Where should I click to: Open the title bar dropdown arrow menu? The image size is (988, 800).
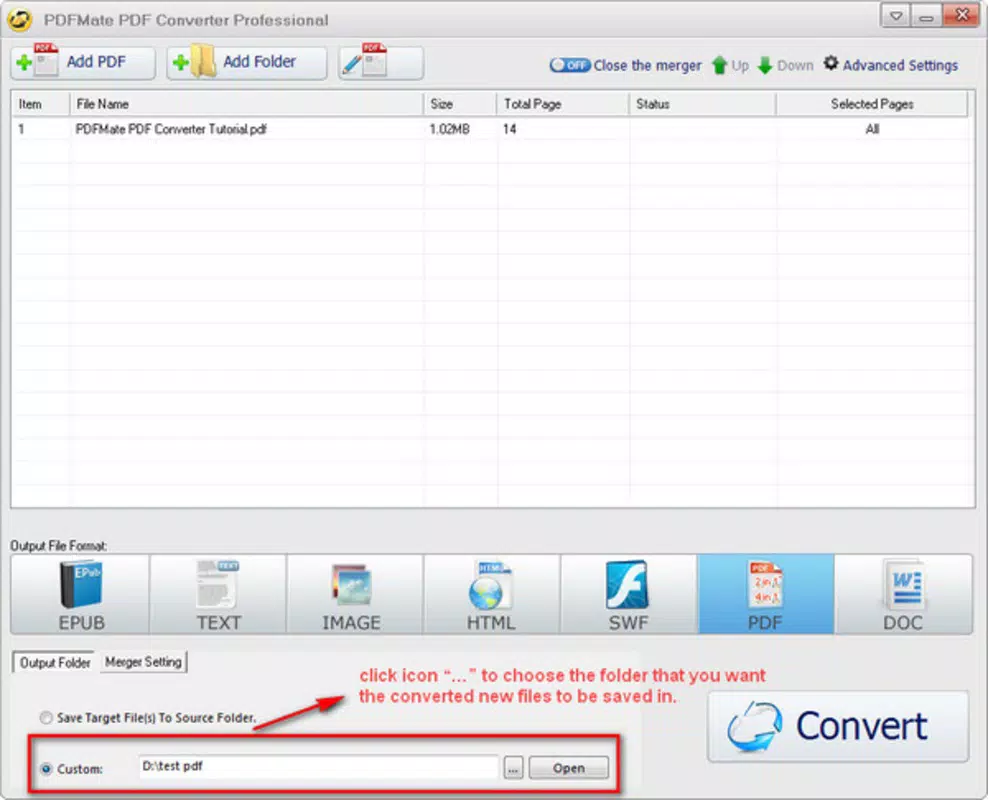[895, 16]
